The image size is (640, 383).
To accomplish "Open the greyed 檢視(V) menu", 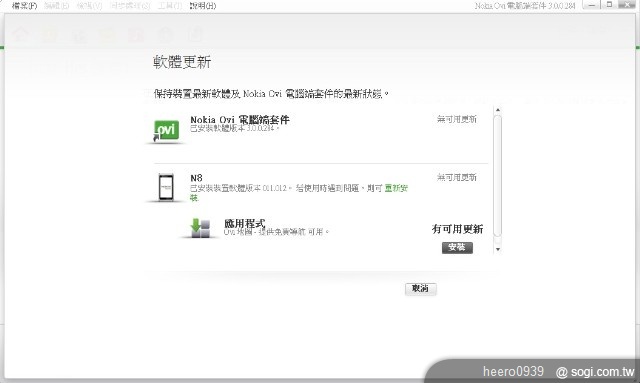I will coord(89,6).
